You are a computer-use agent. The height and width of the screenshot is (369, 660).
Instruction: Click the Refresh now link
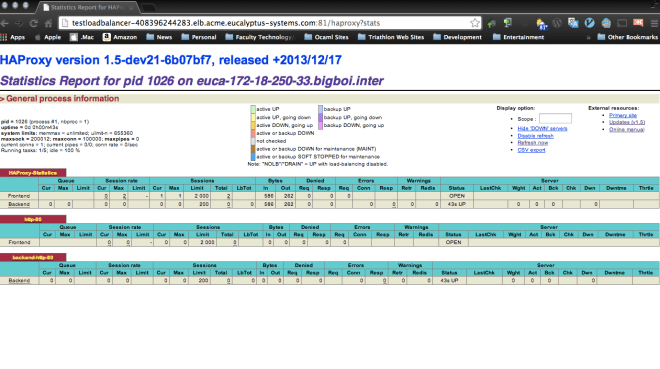coord(532,143)
